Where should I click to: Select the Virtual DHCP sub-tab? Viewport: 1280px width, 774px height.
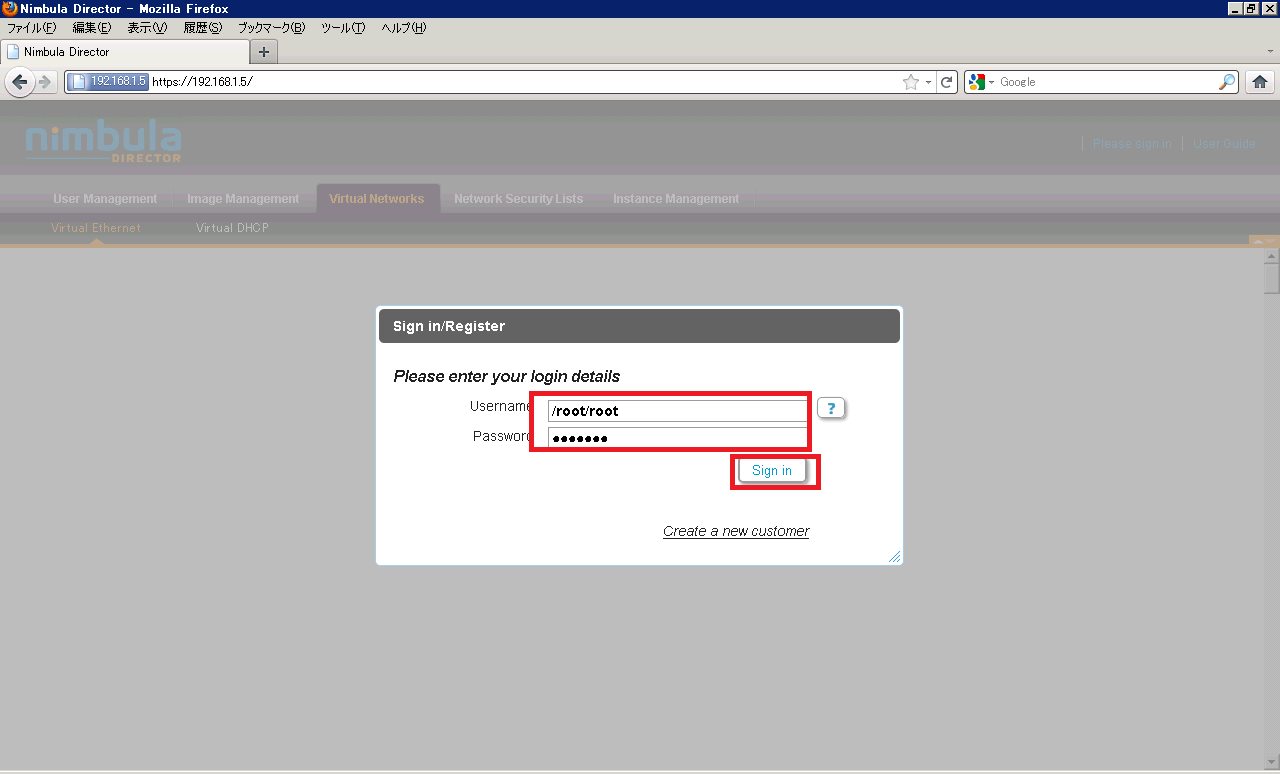[x=232, y=228]
